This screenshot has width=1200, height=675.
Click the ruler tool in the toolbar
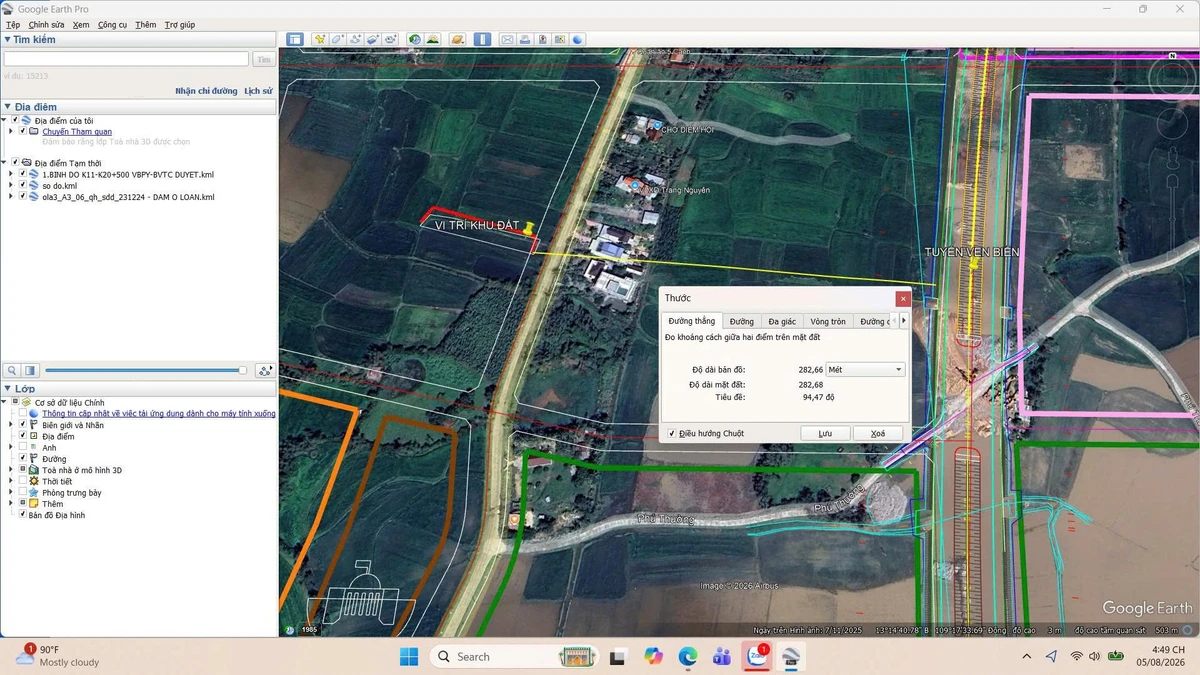pos(482,39)
